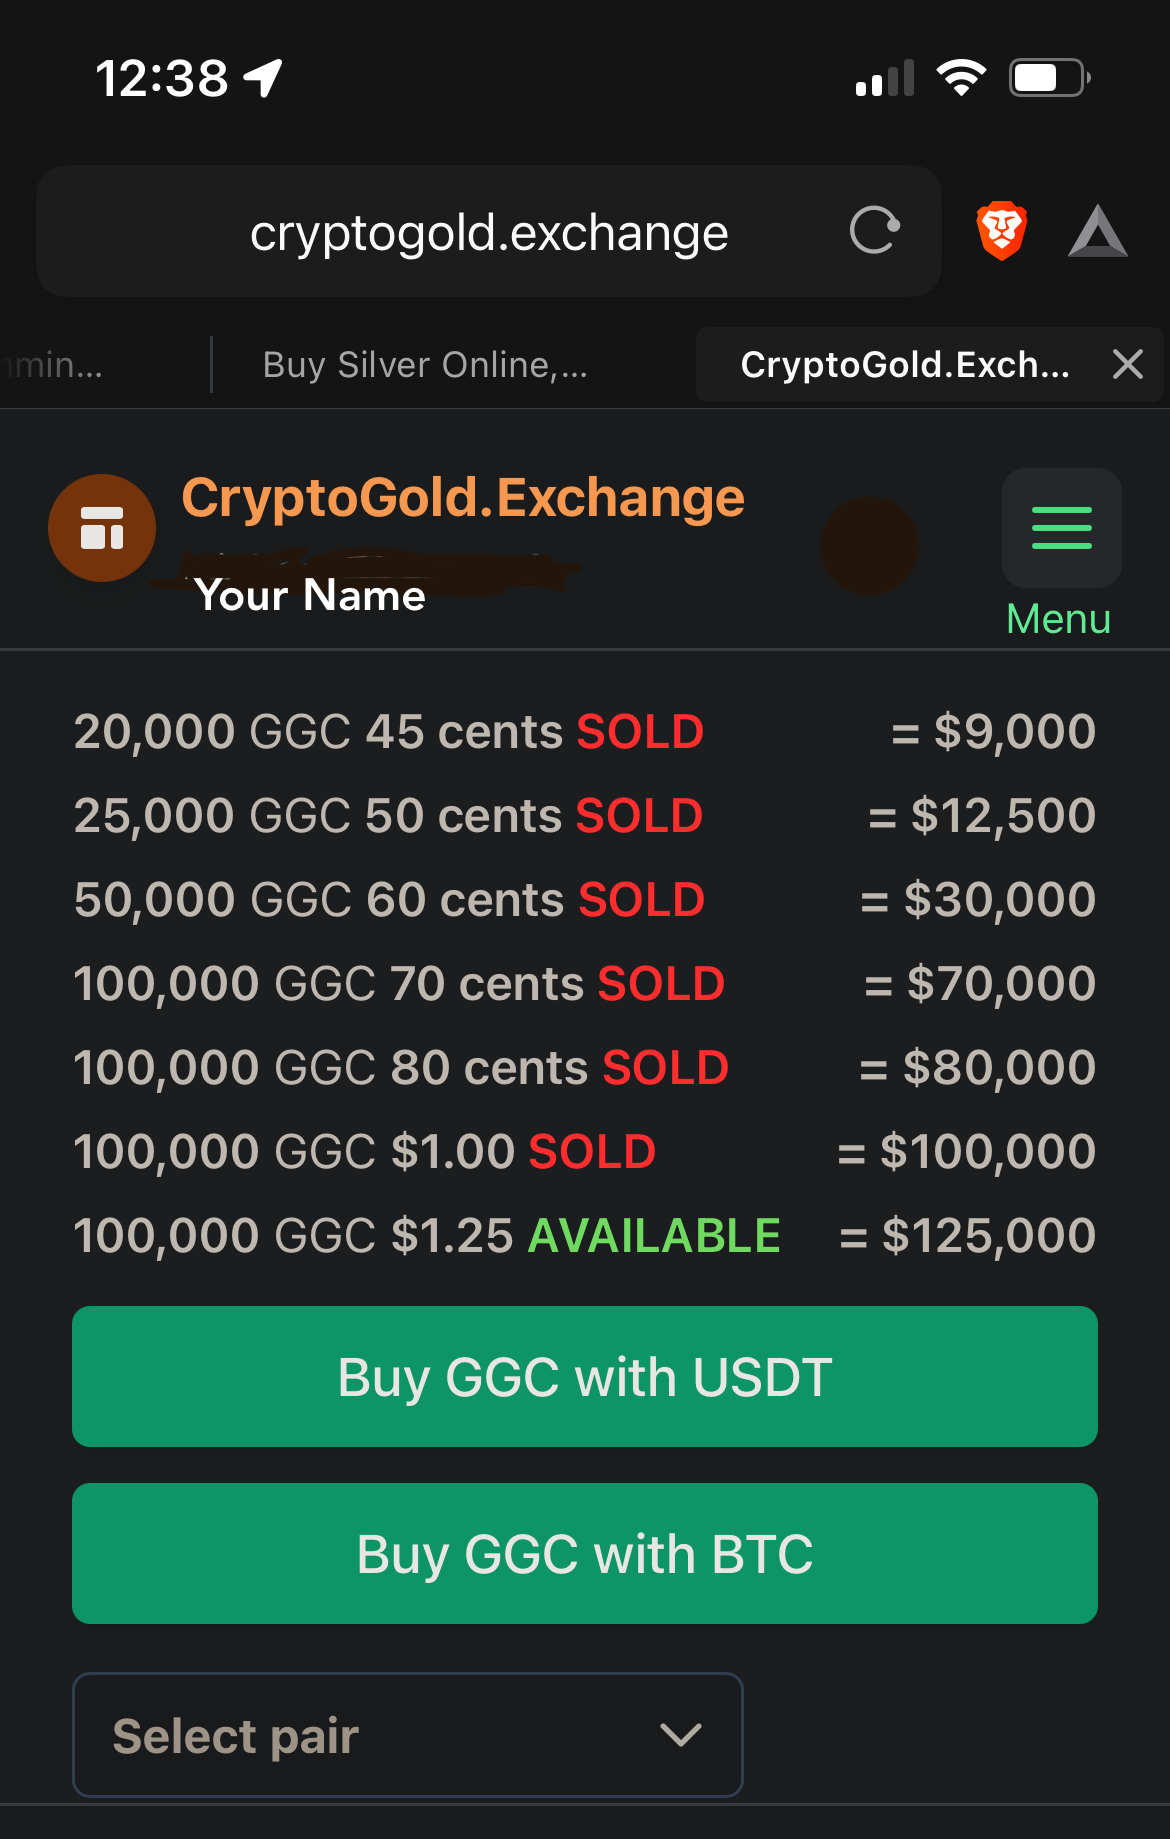Tap the dark round avatar circle

(869, 546)
